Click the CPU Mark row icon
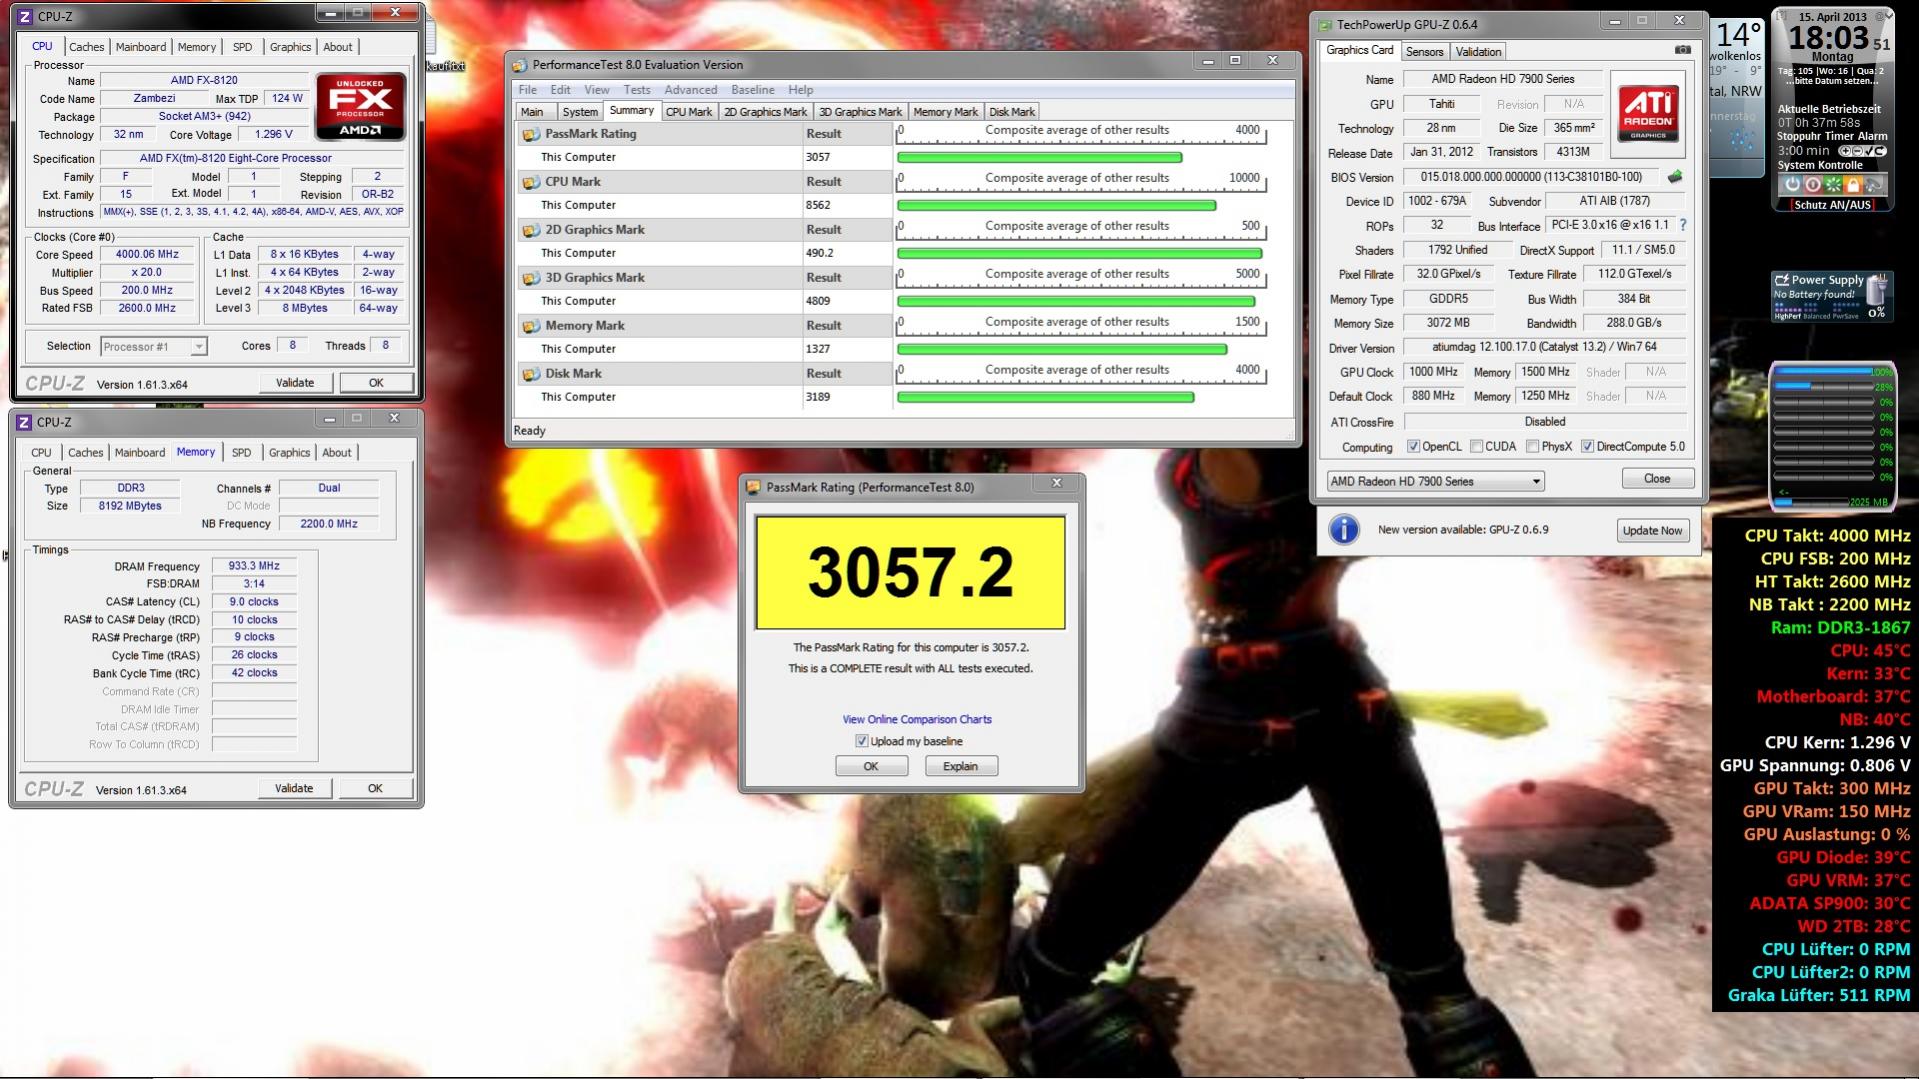This screenshot has width=1919, height=1079. [x=531, y=181]
